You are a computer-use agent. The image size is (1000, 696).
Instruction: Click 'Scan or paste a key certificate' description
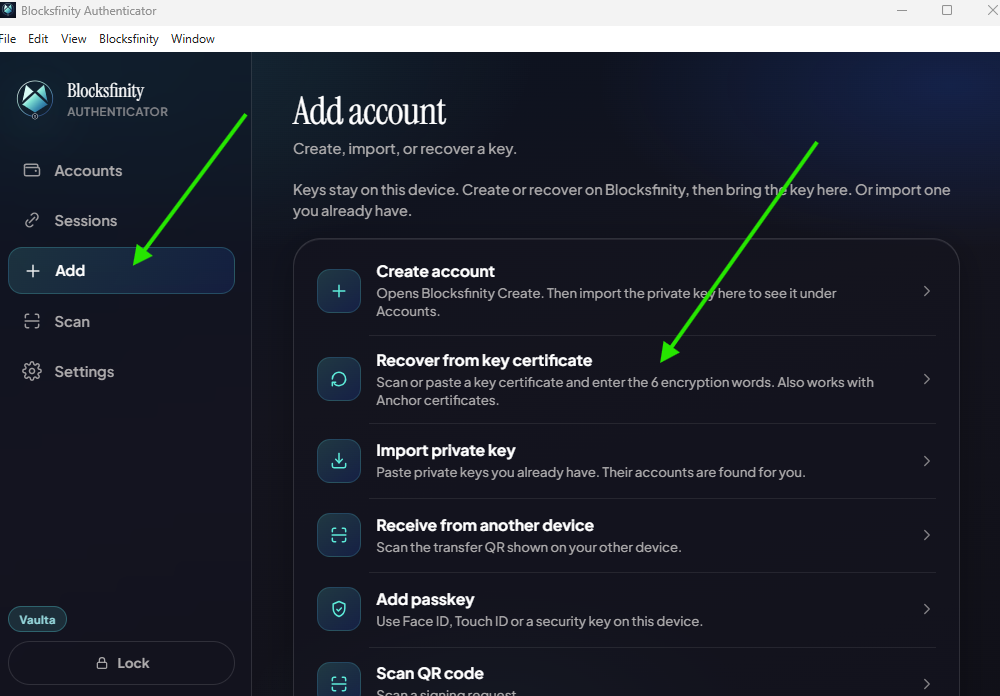pos(625,391)
